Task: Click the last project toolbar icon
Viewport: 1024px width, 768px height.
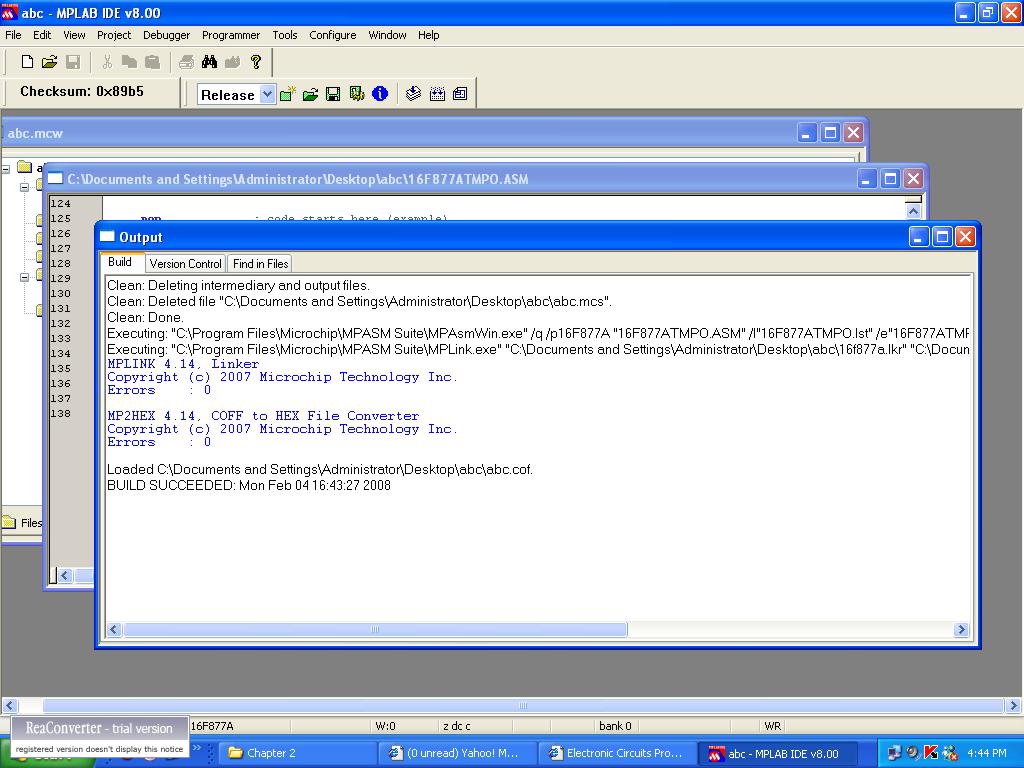Action: (x=460, y=94)
